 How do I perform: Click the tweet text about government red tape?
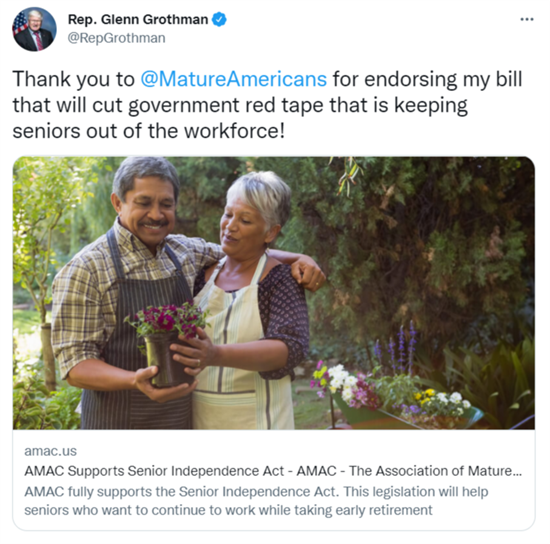pyautogui.click(x=267, y=105)
